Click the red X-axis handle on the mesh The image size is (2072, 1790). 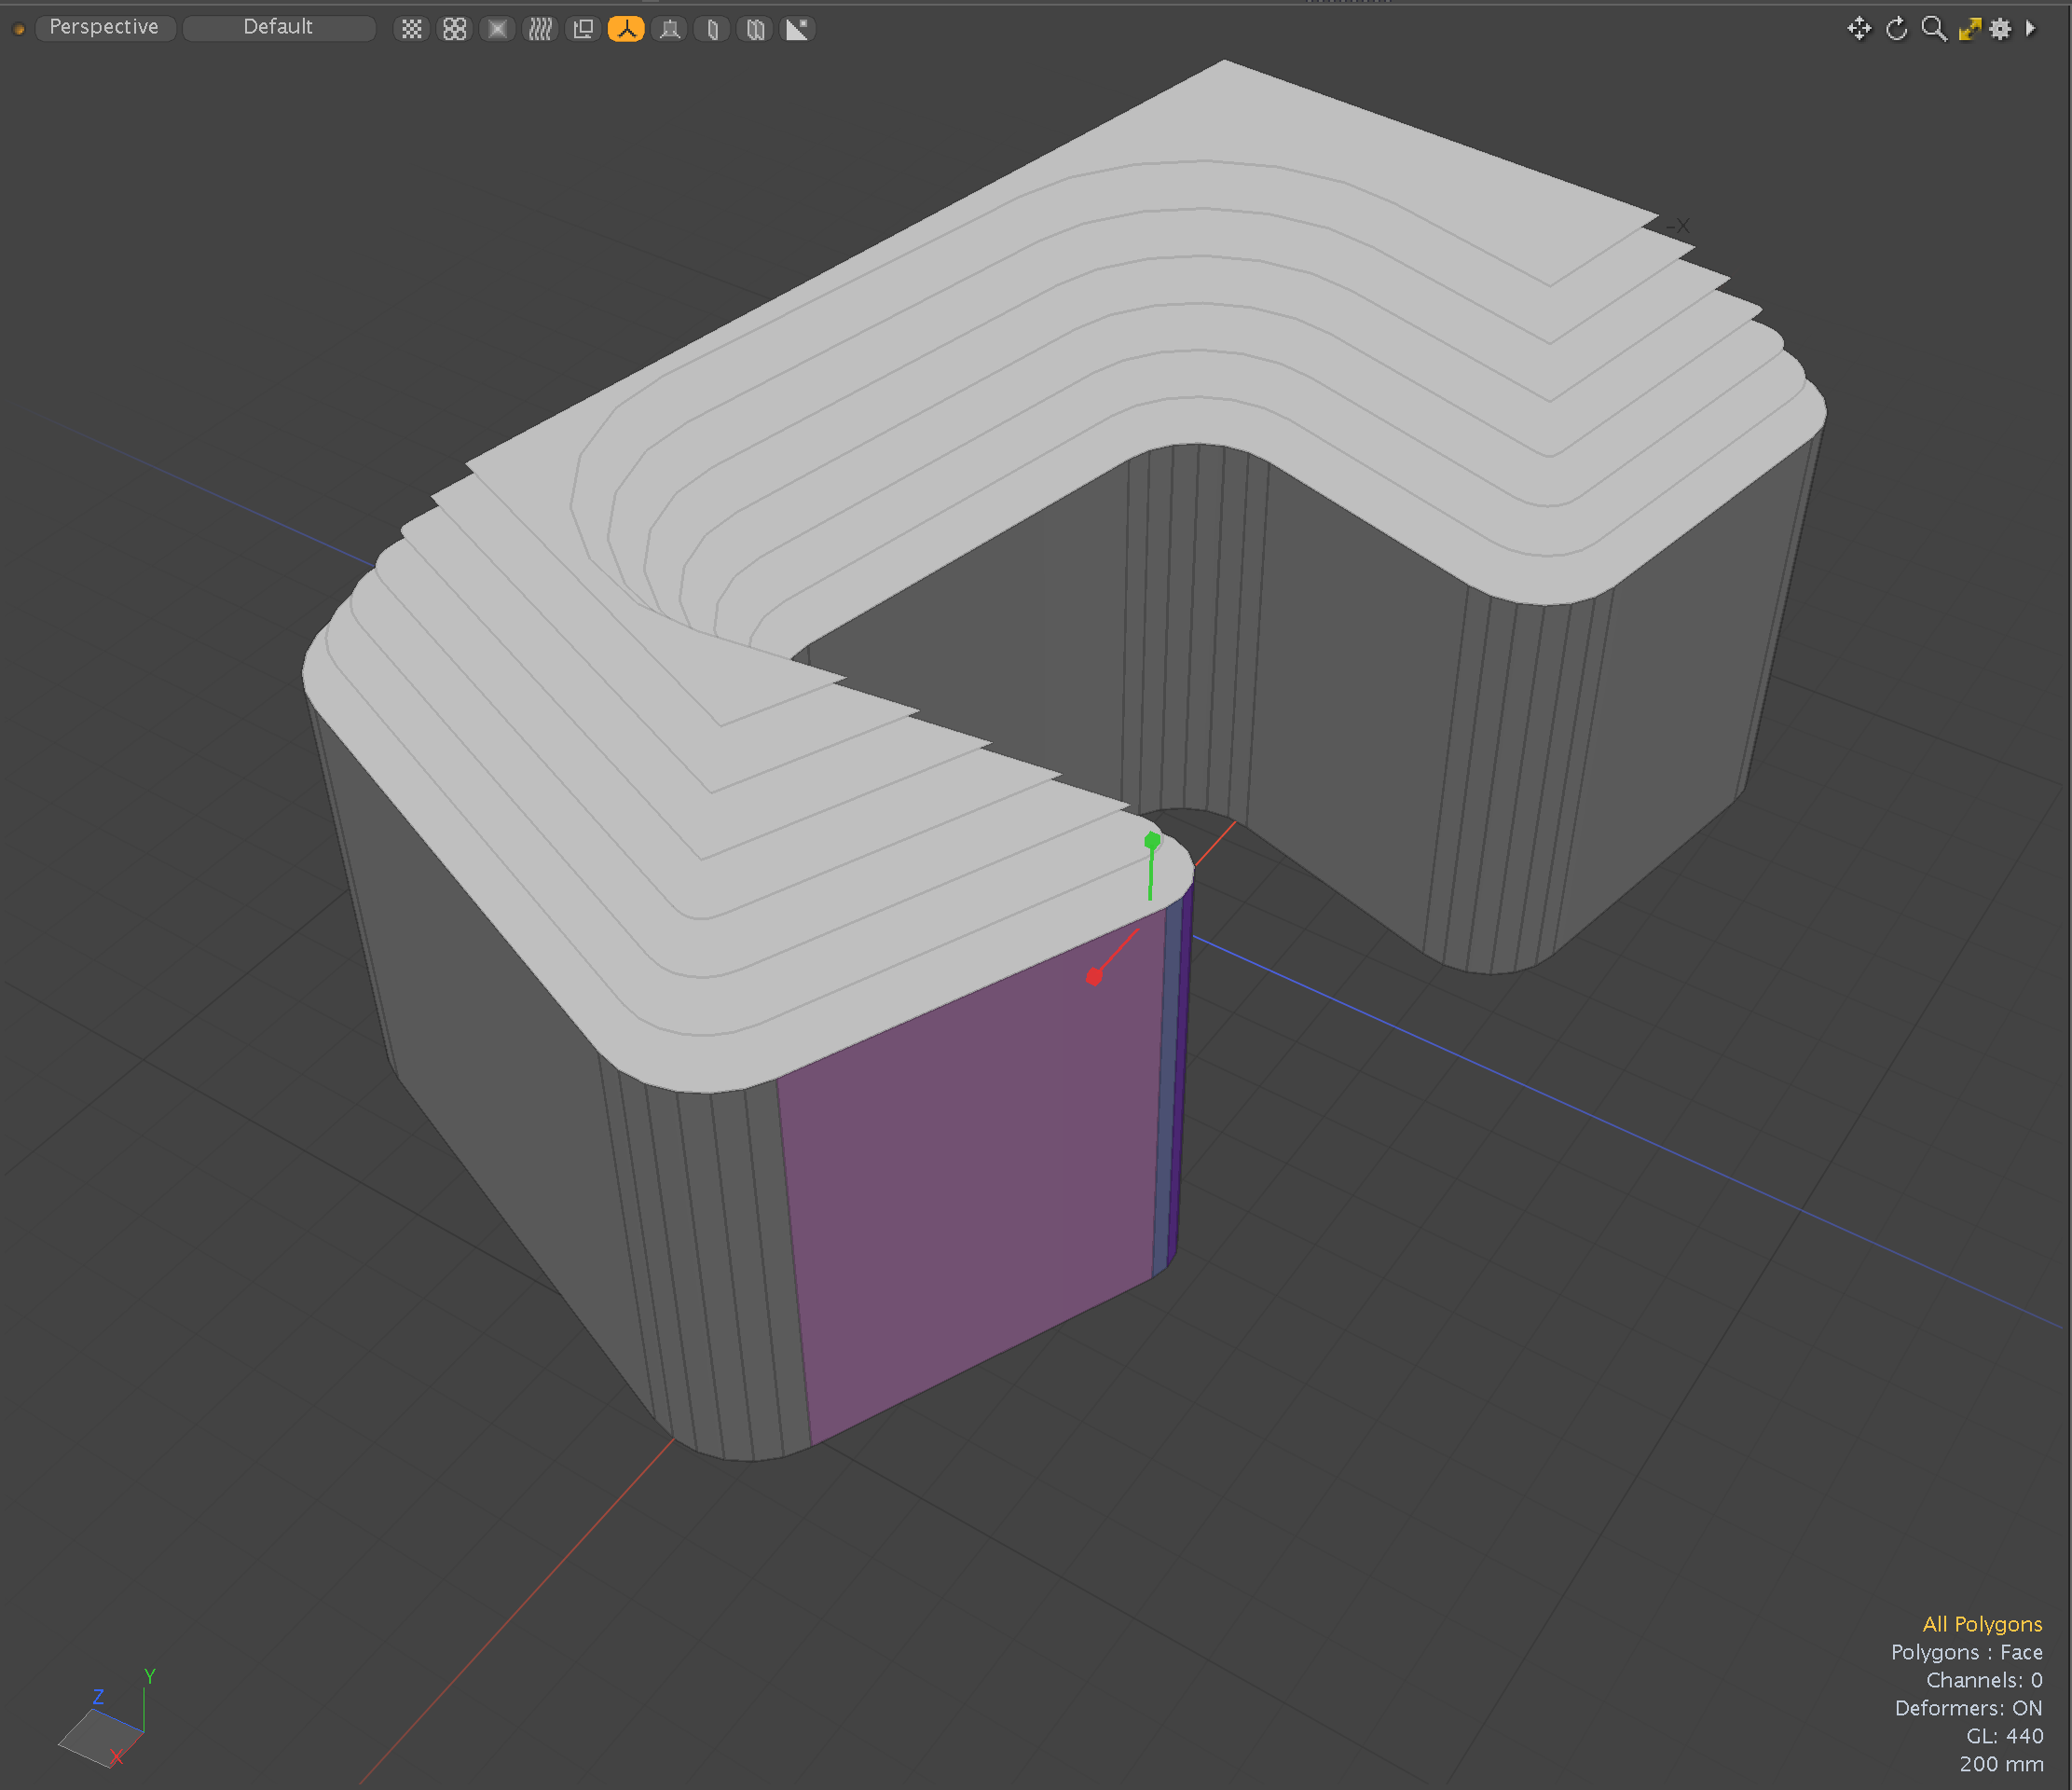[x=1094, y=976]
